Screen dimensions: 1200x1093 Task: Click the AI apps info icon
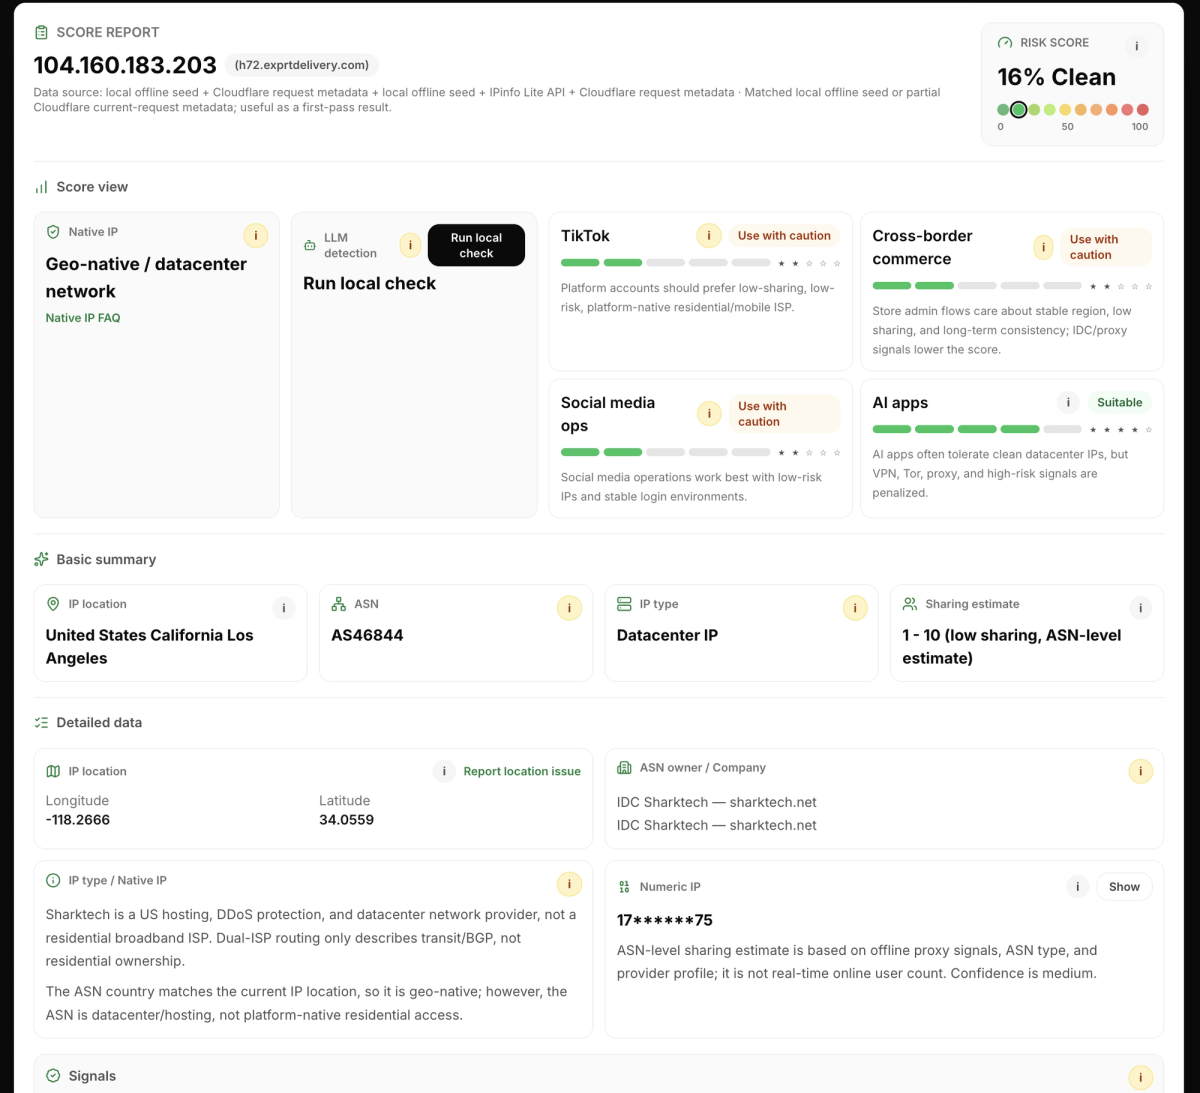(x=1068, y=402)
